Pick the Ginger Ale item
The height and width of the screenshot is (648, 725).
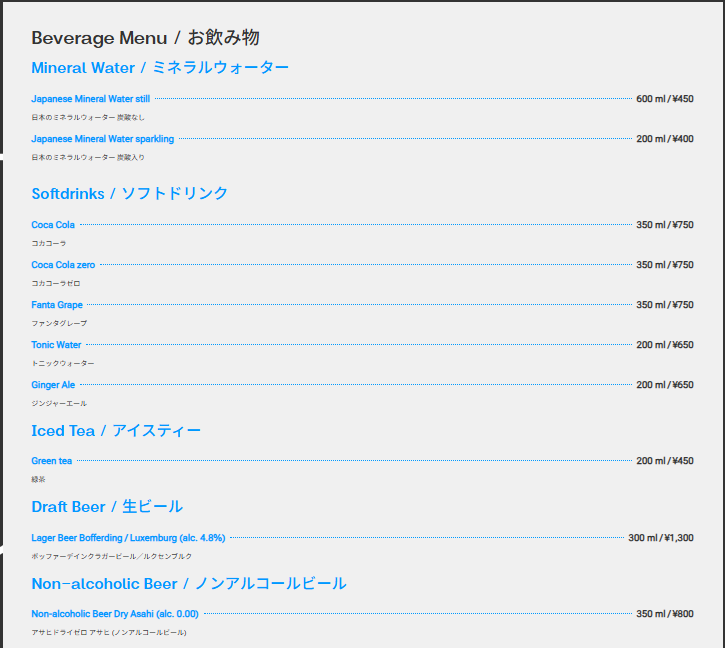[53, 385]
